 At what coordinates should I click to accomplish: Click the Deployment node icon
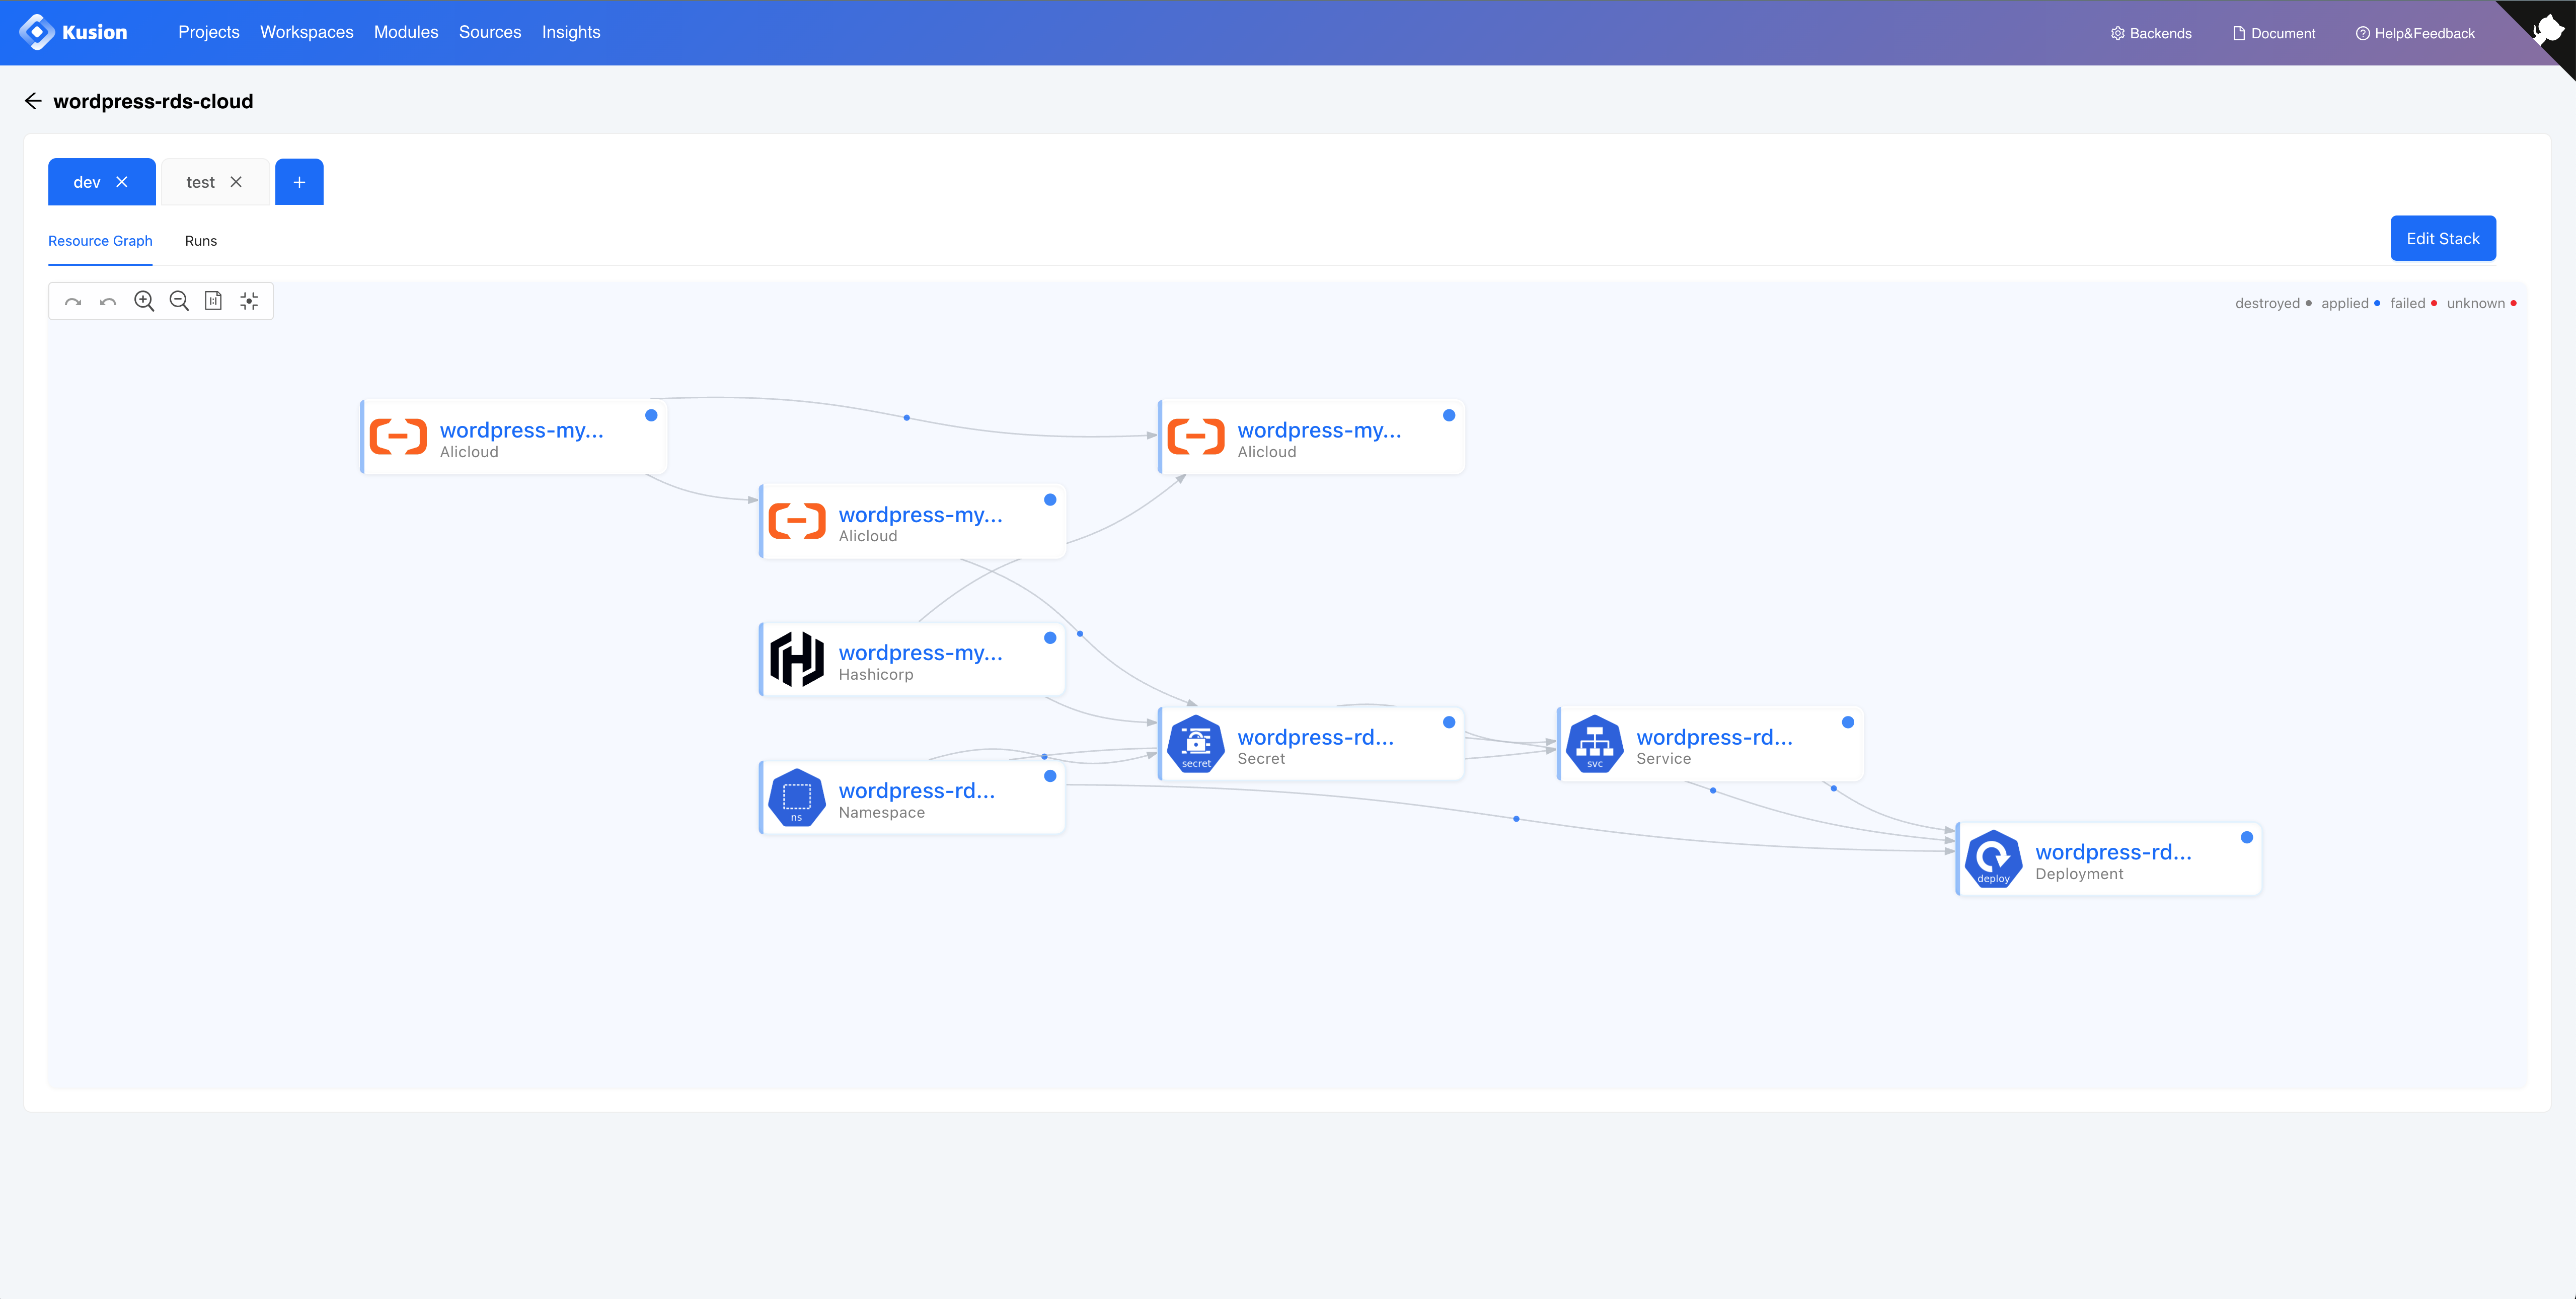click(x=1995, y=858)
